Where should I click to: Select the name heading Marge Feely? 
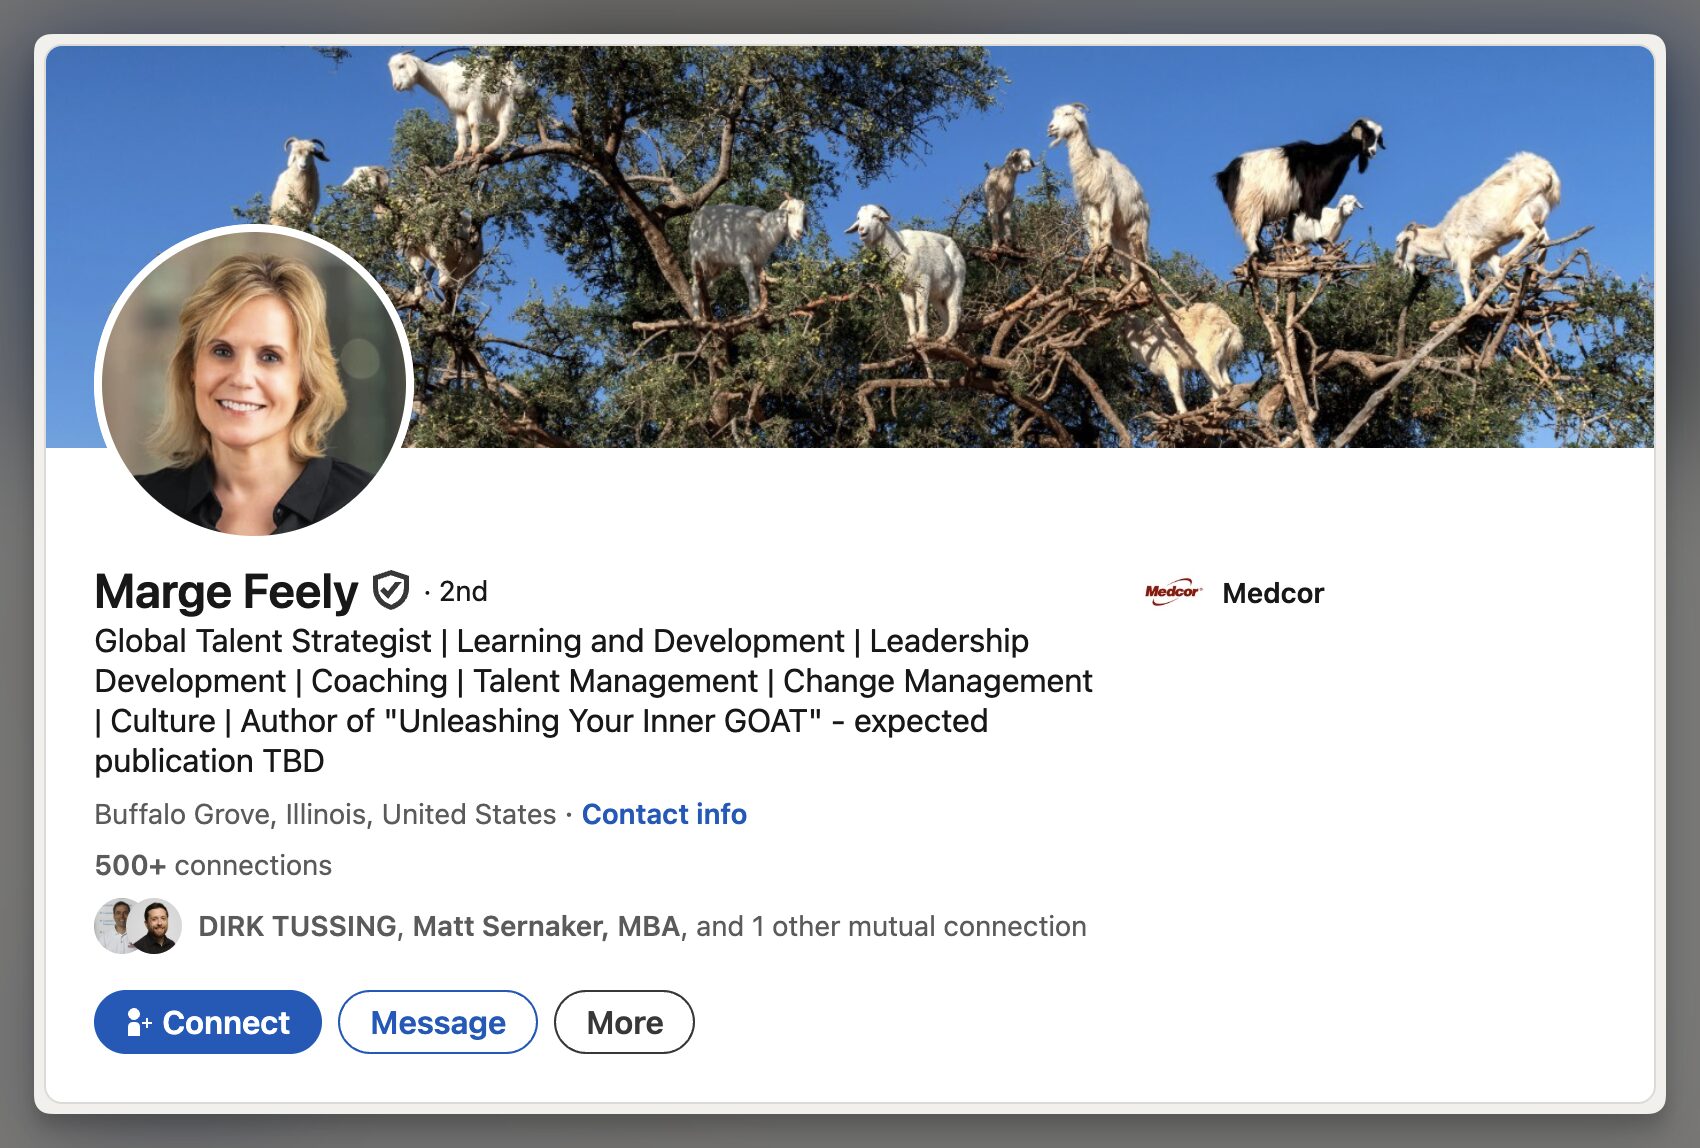(x=225, y=590)
